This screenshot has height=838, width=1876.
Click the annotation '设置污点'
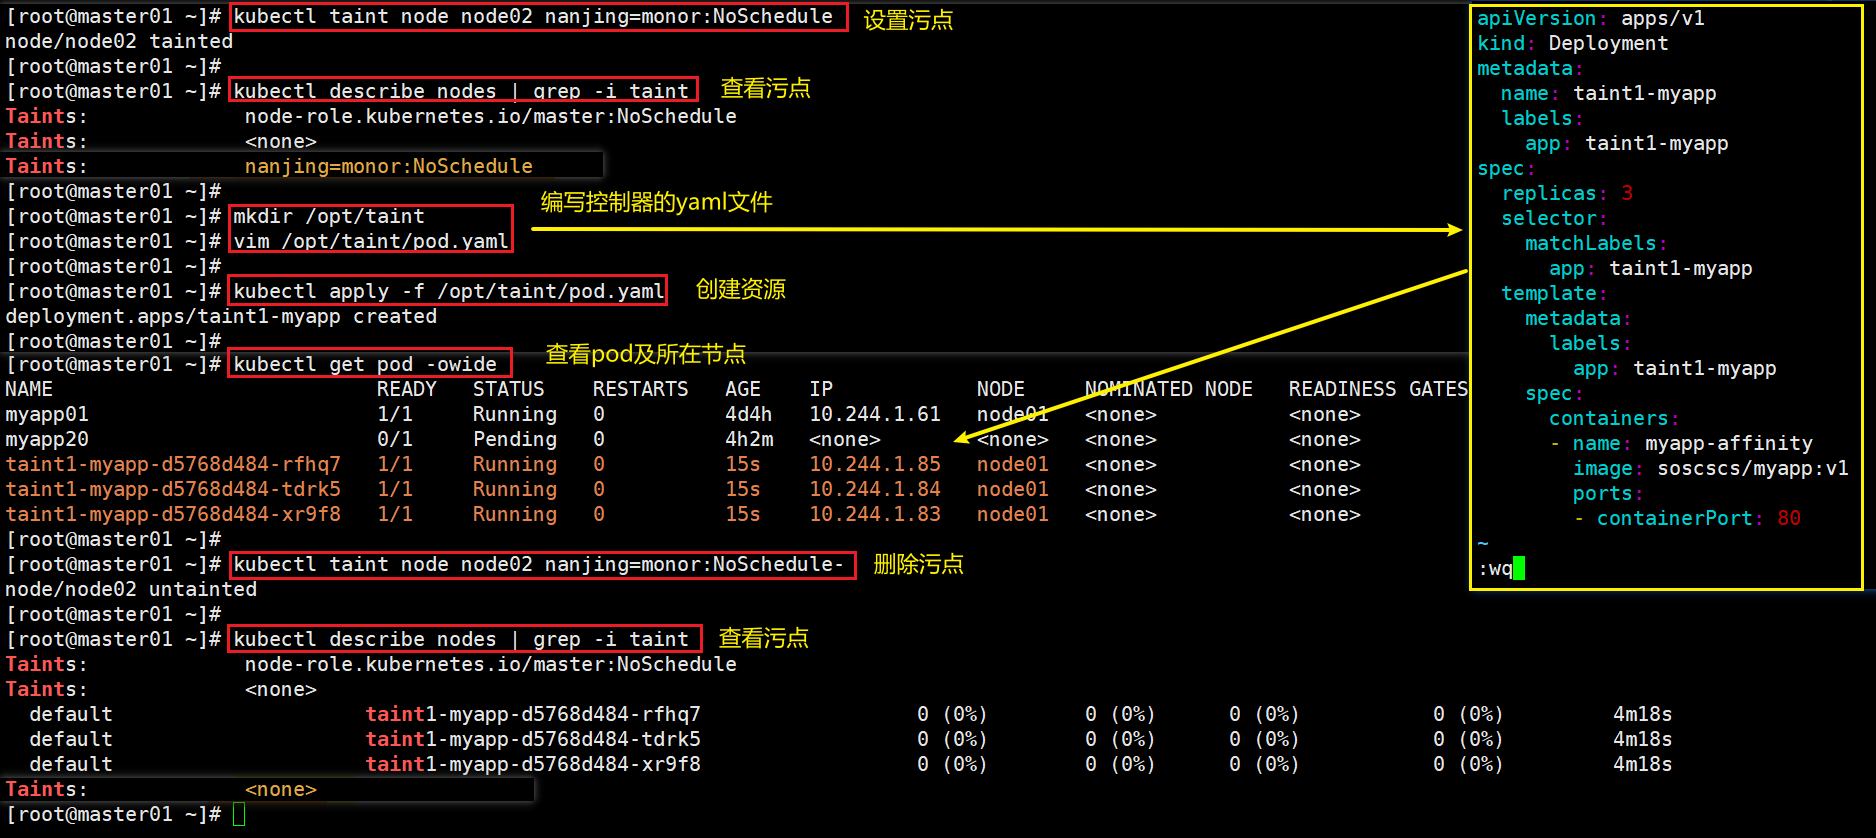pos(908,20)
